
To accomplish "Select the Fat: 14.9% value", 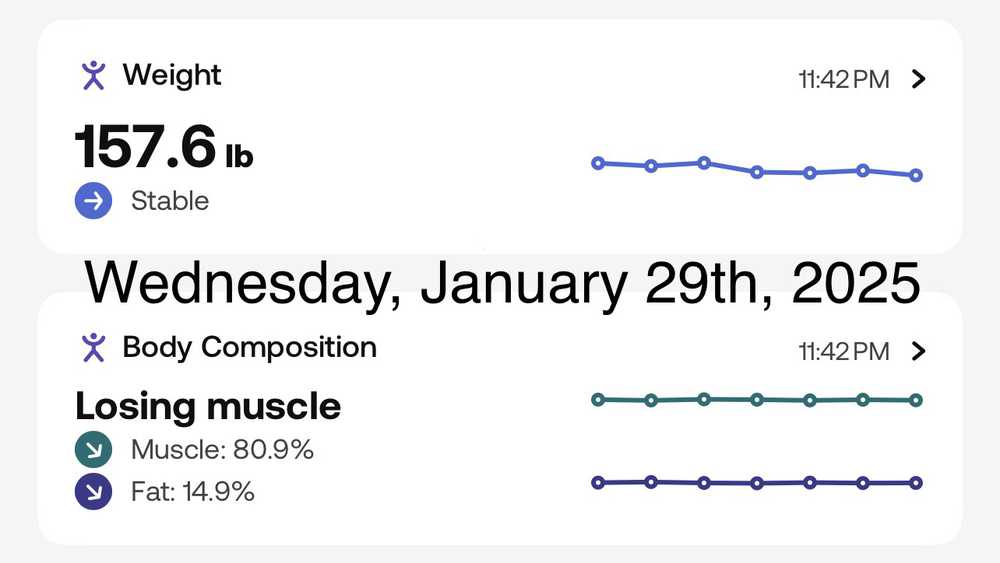I will pos(192,492).
